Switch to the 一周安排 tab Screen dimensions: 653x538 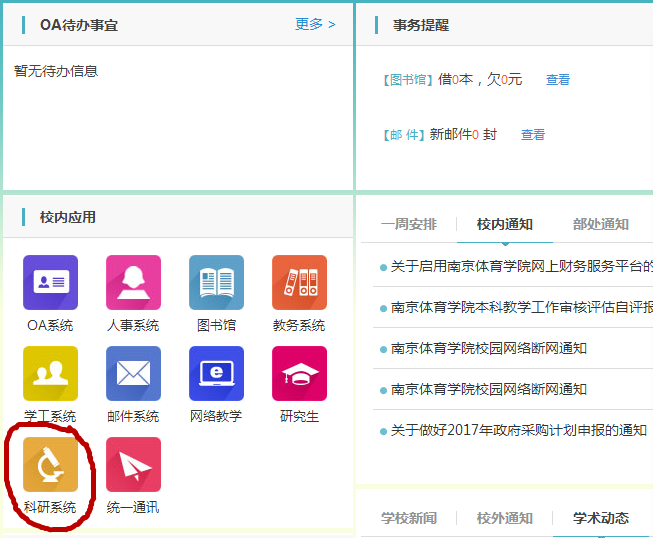pyautogui.click(x=409, y=224)
